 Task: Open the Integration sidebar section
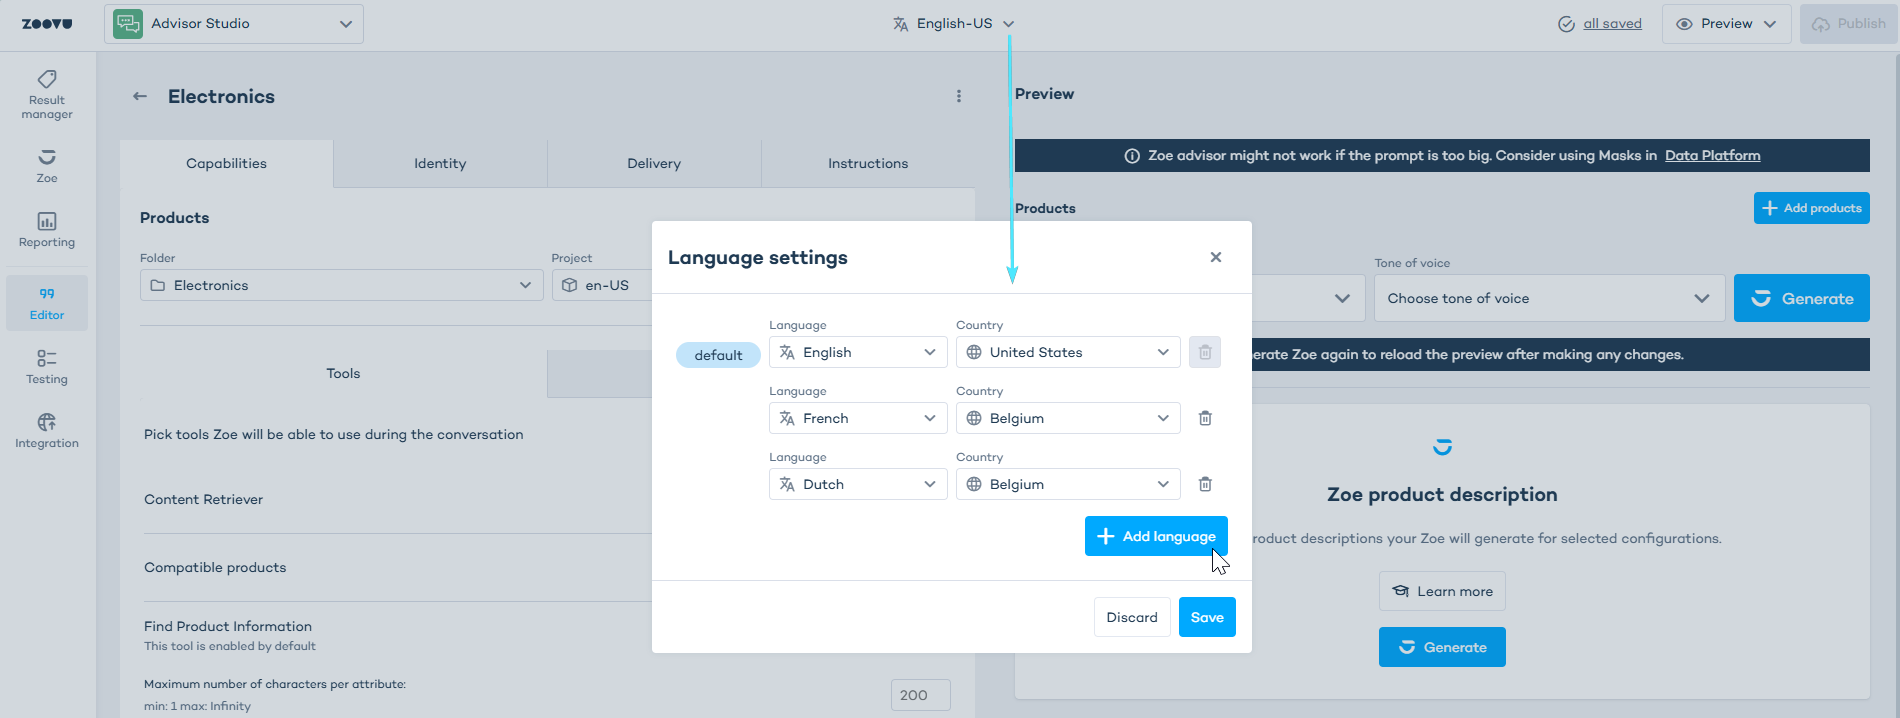click(x=47, y=431)
